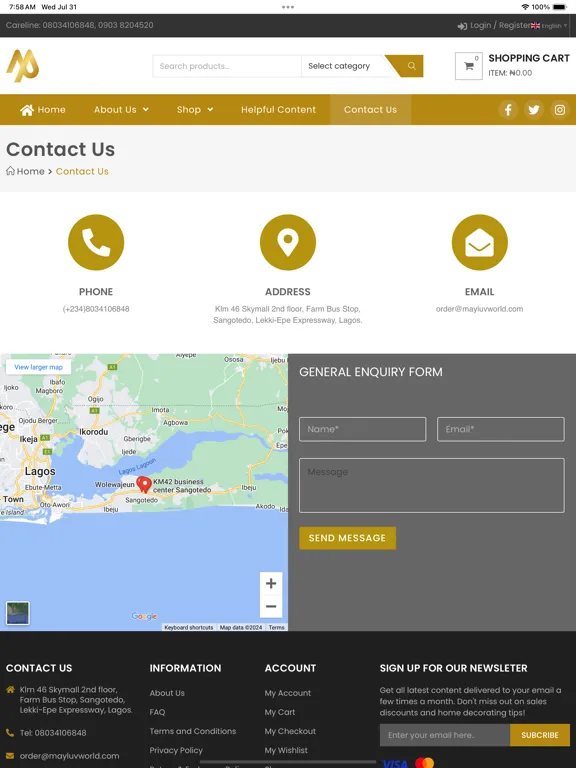This screenshot has width=576, height=768.
Task: Click SHOPPING CART heading text
Action: 529,58
